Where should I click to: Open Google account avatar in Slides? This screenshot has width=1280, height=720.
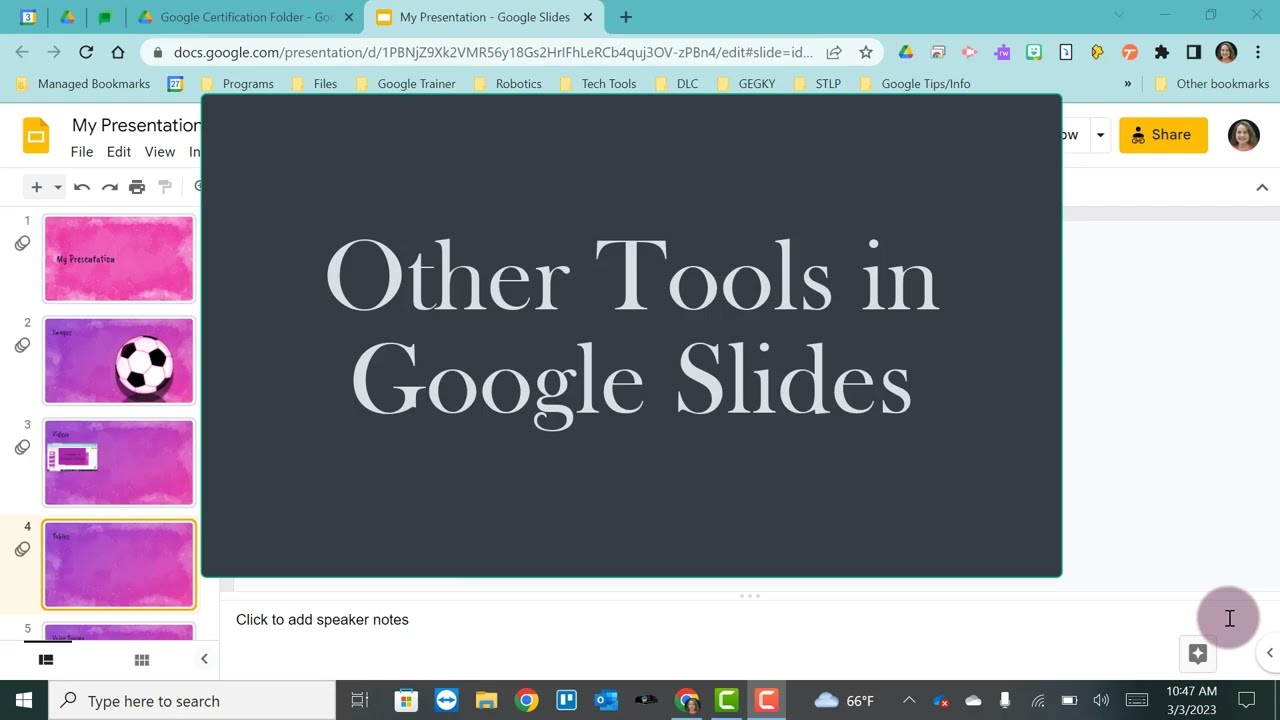coord(1243,135)
